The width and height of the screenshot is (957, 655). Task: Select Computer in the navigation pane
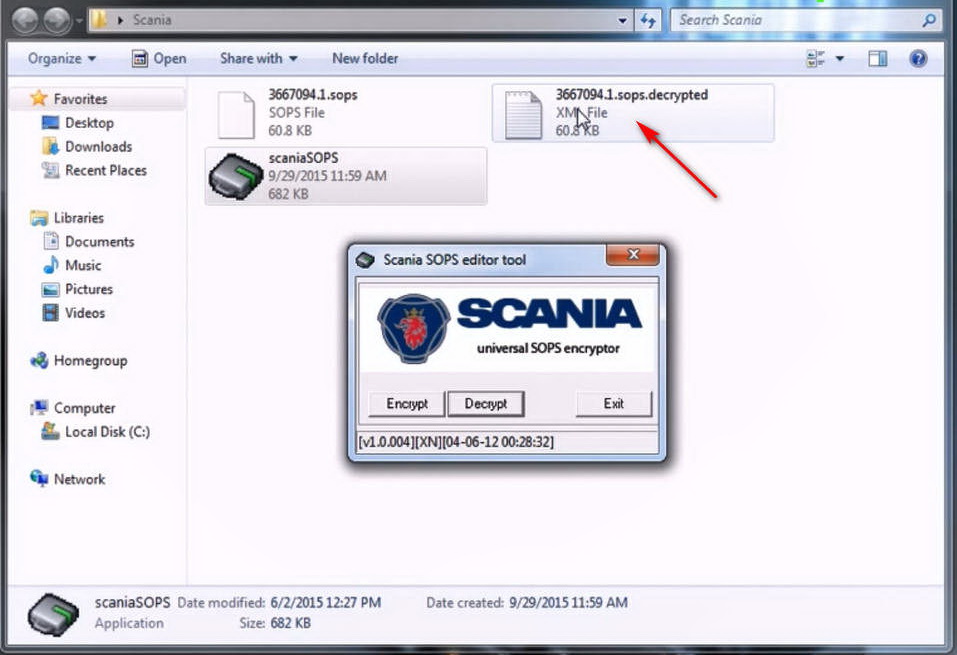(84, 408)
